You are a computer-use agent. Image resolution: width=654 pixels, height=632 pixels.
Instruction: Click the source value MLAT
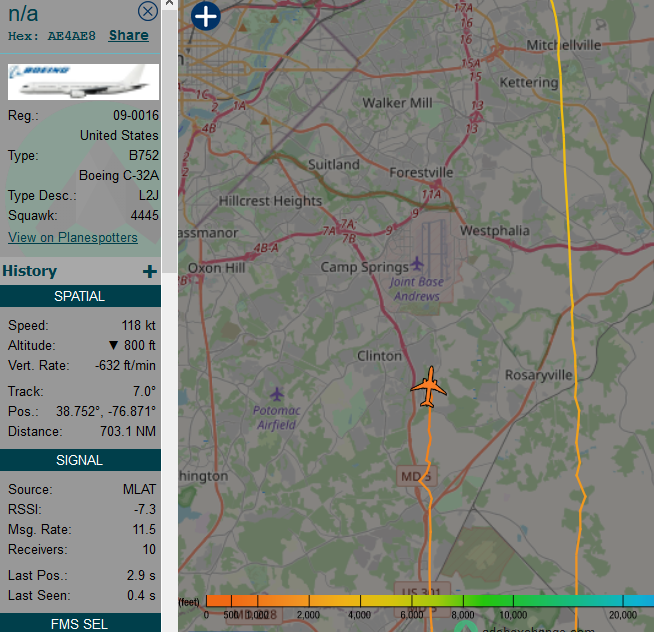click(139, 489)
